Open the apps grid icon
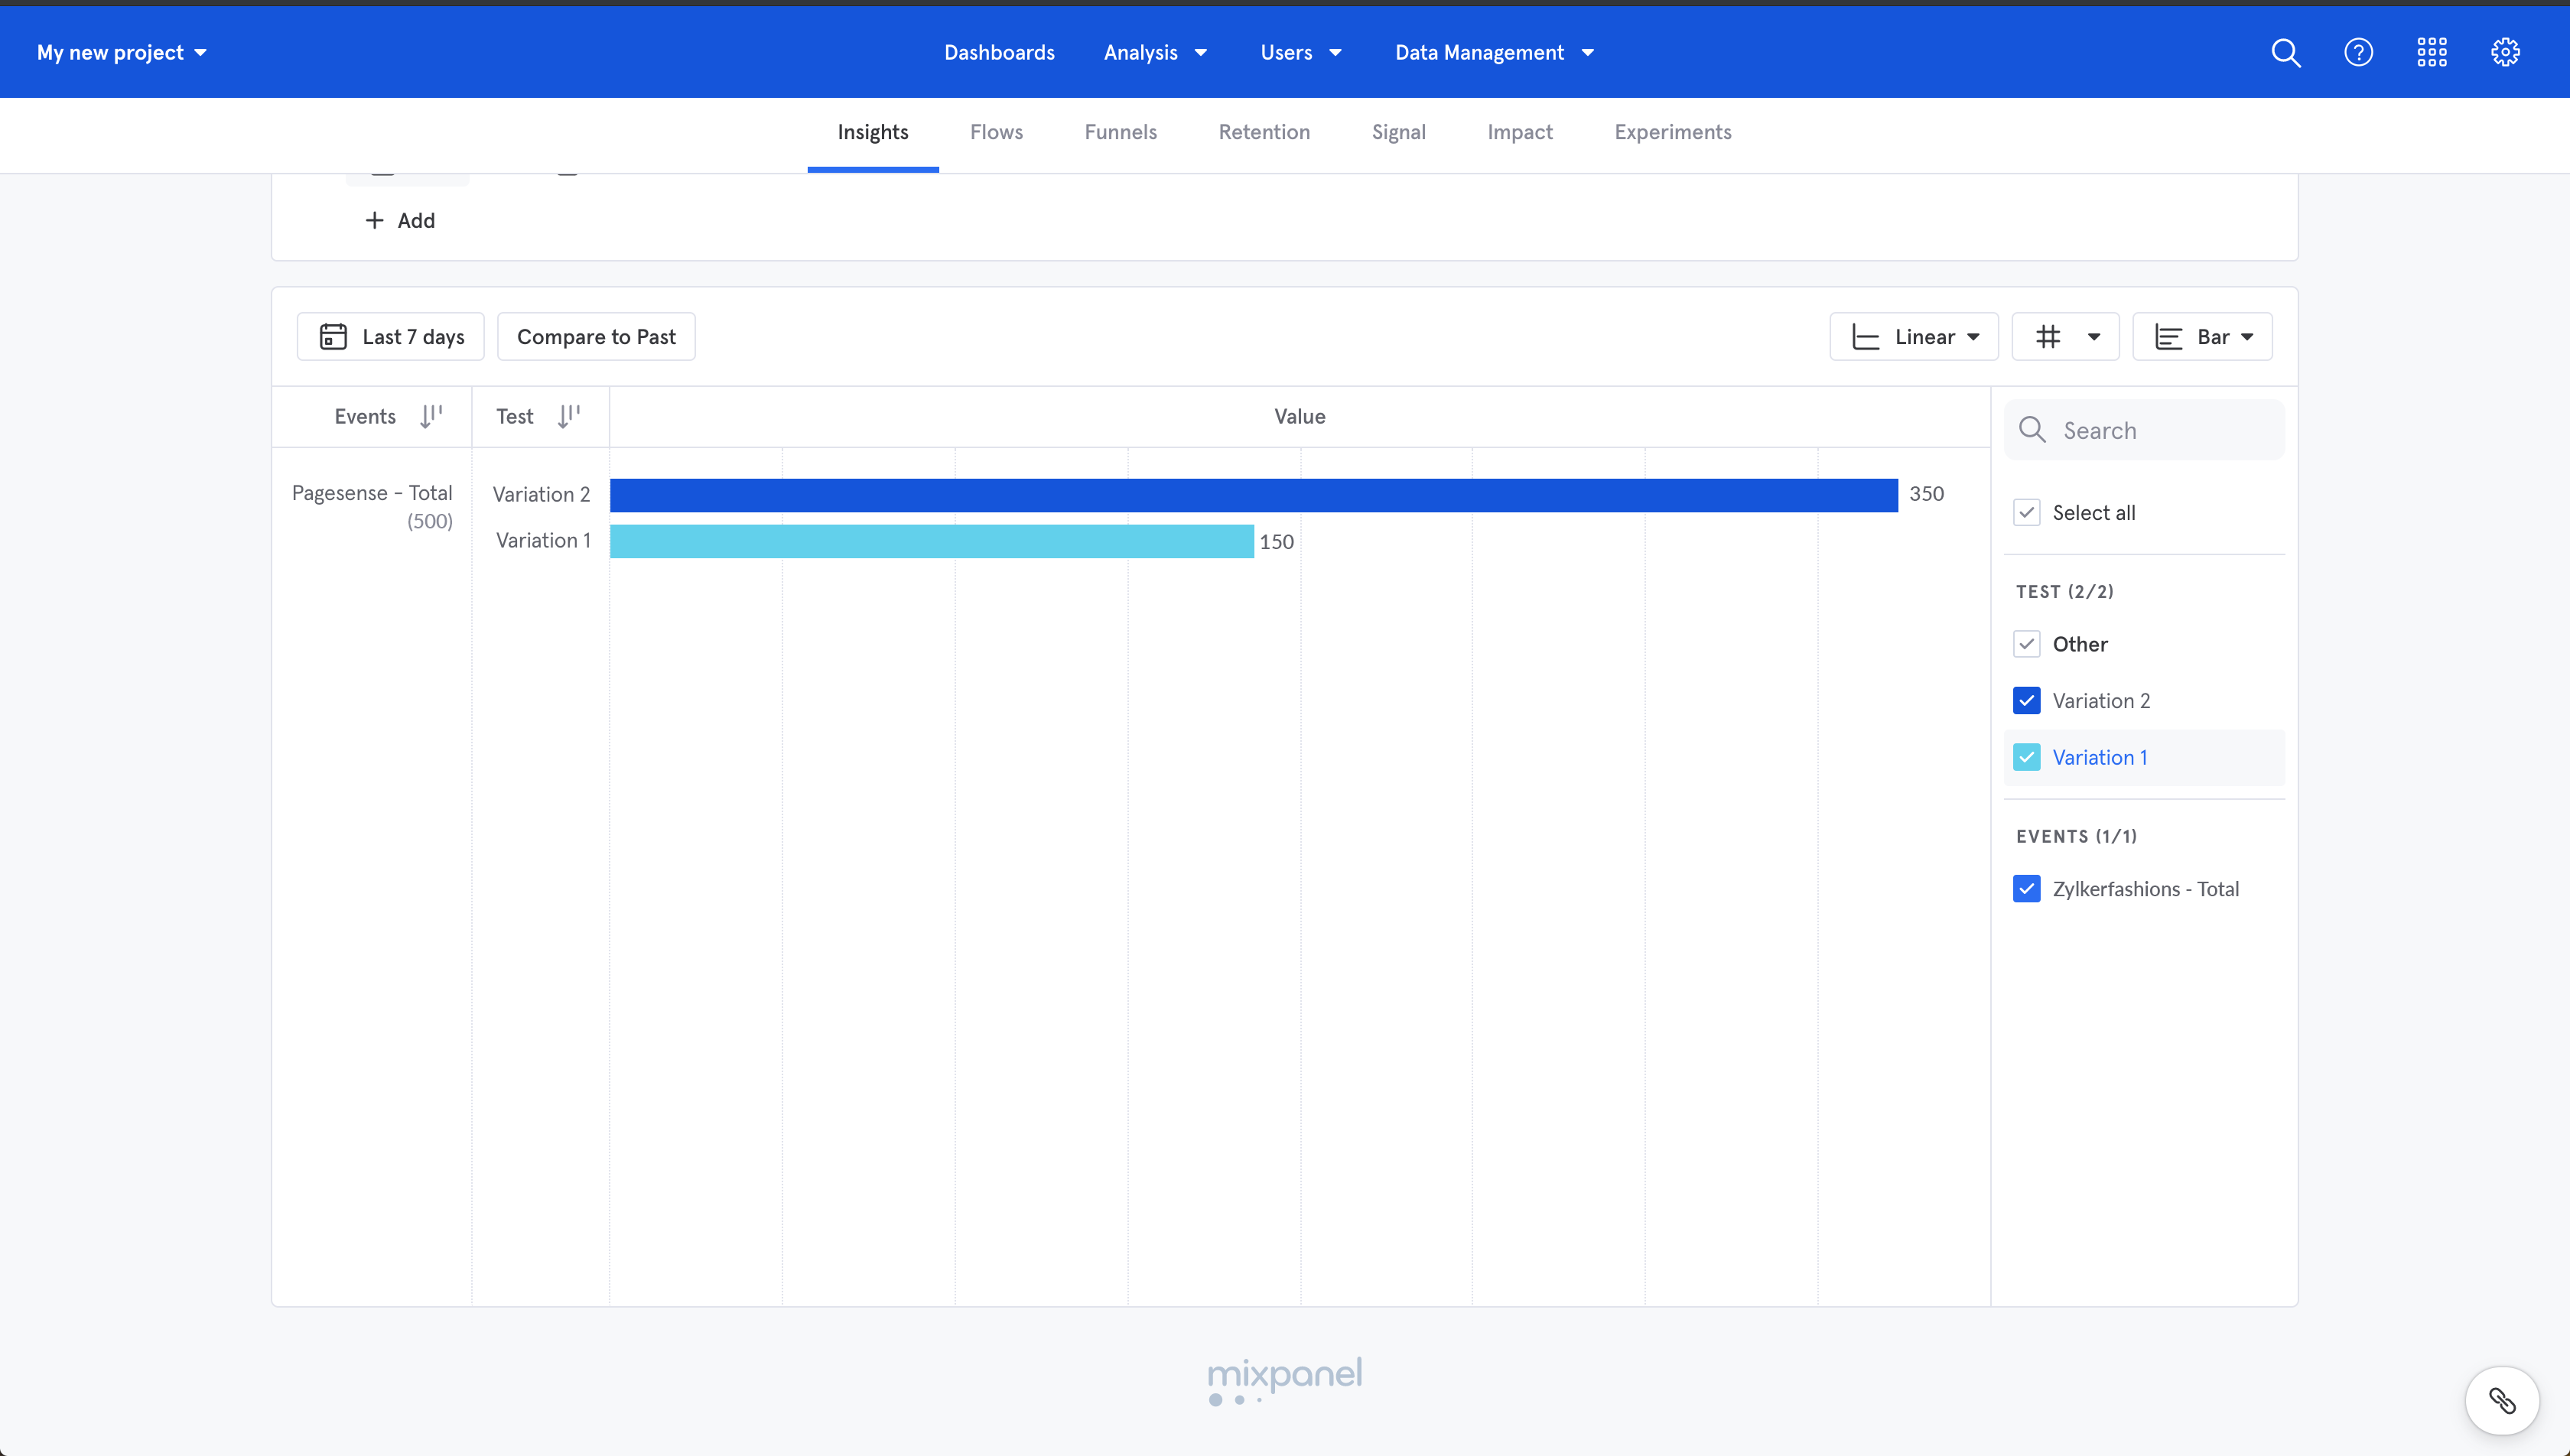This screenshot has height=1456, width=2570. pos(2432,52)
